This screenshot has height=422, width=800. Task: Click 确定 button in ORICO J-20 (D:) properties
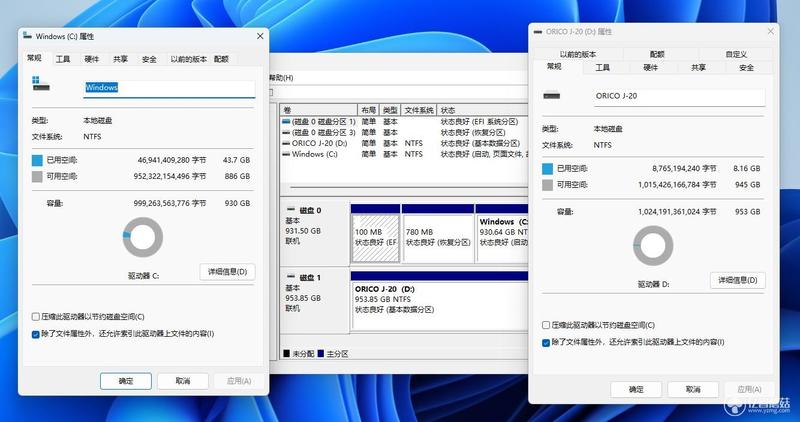tap(636, 389)
